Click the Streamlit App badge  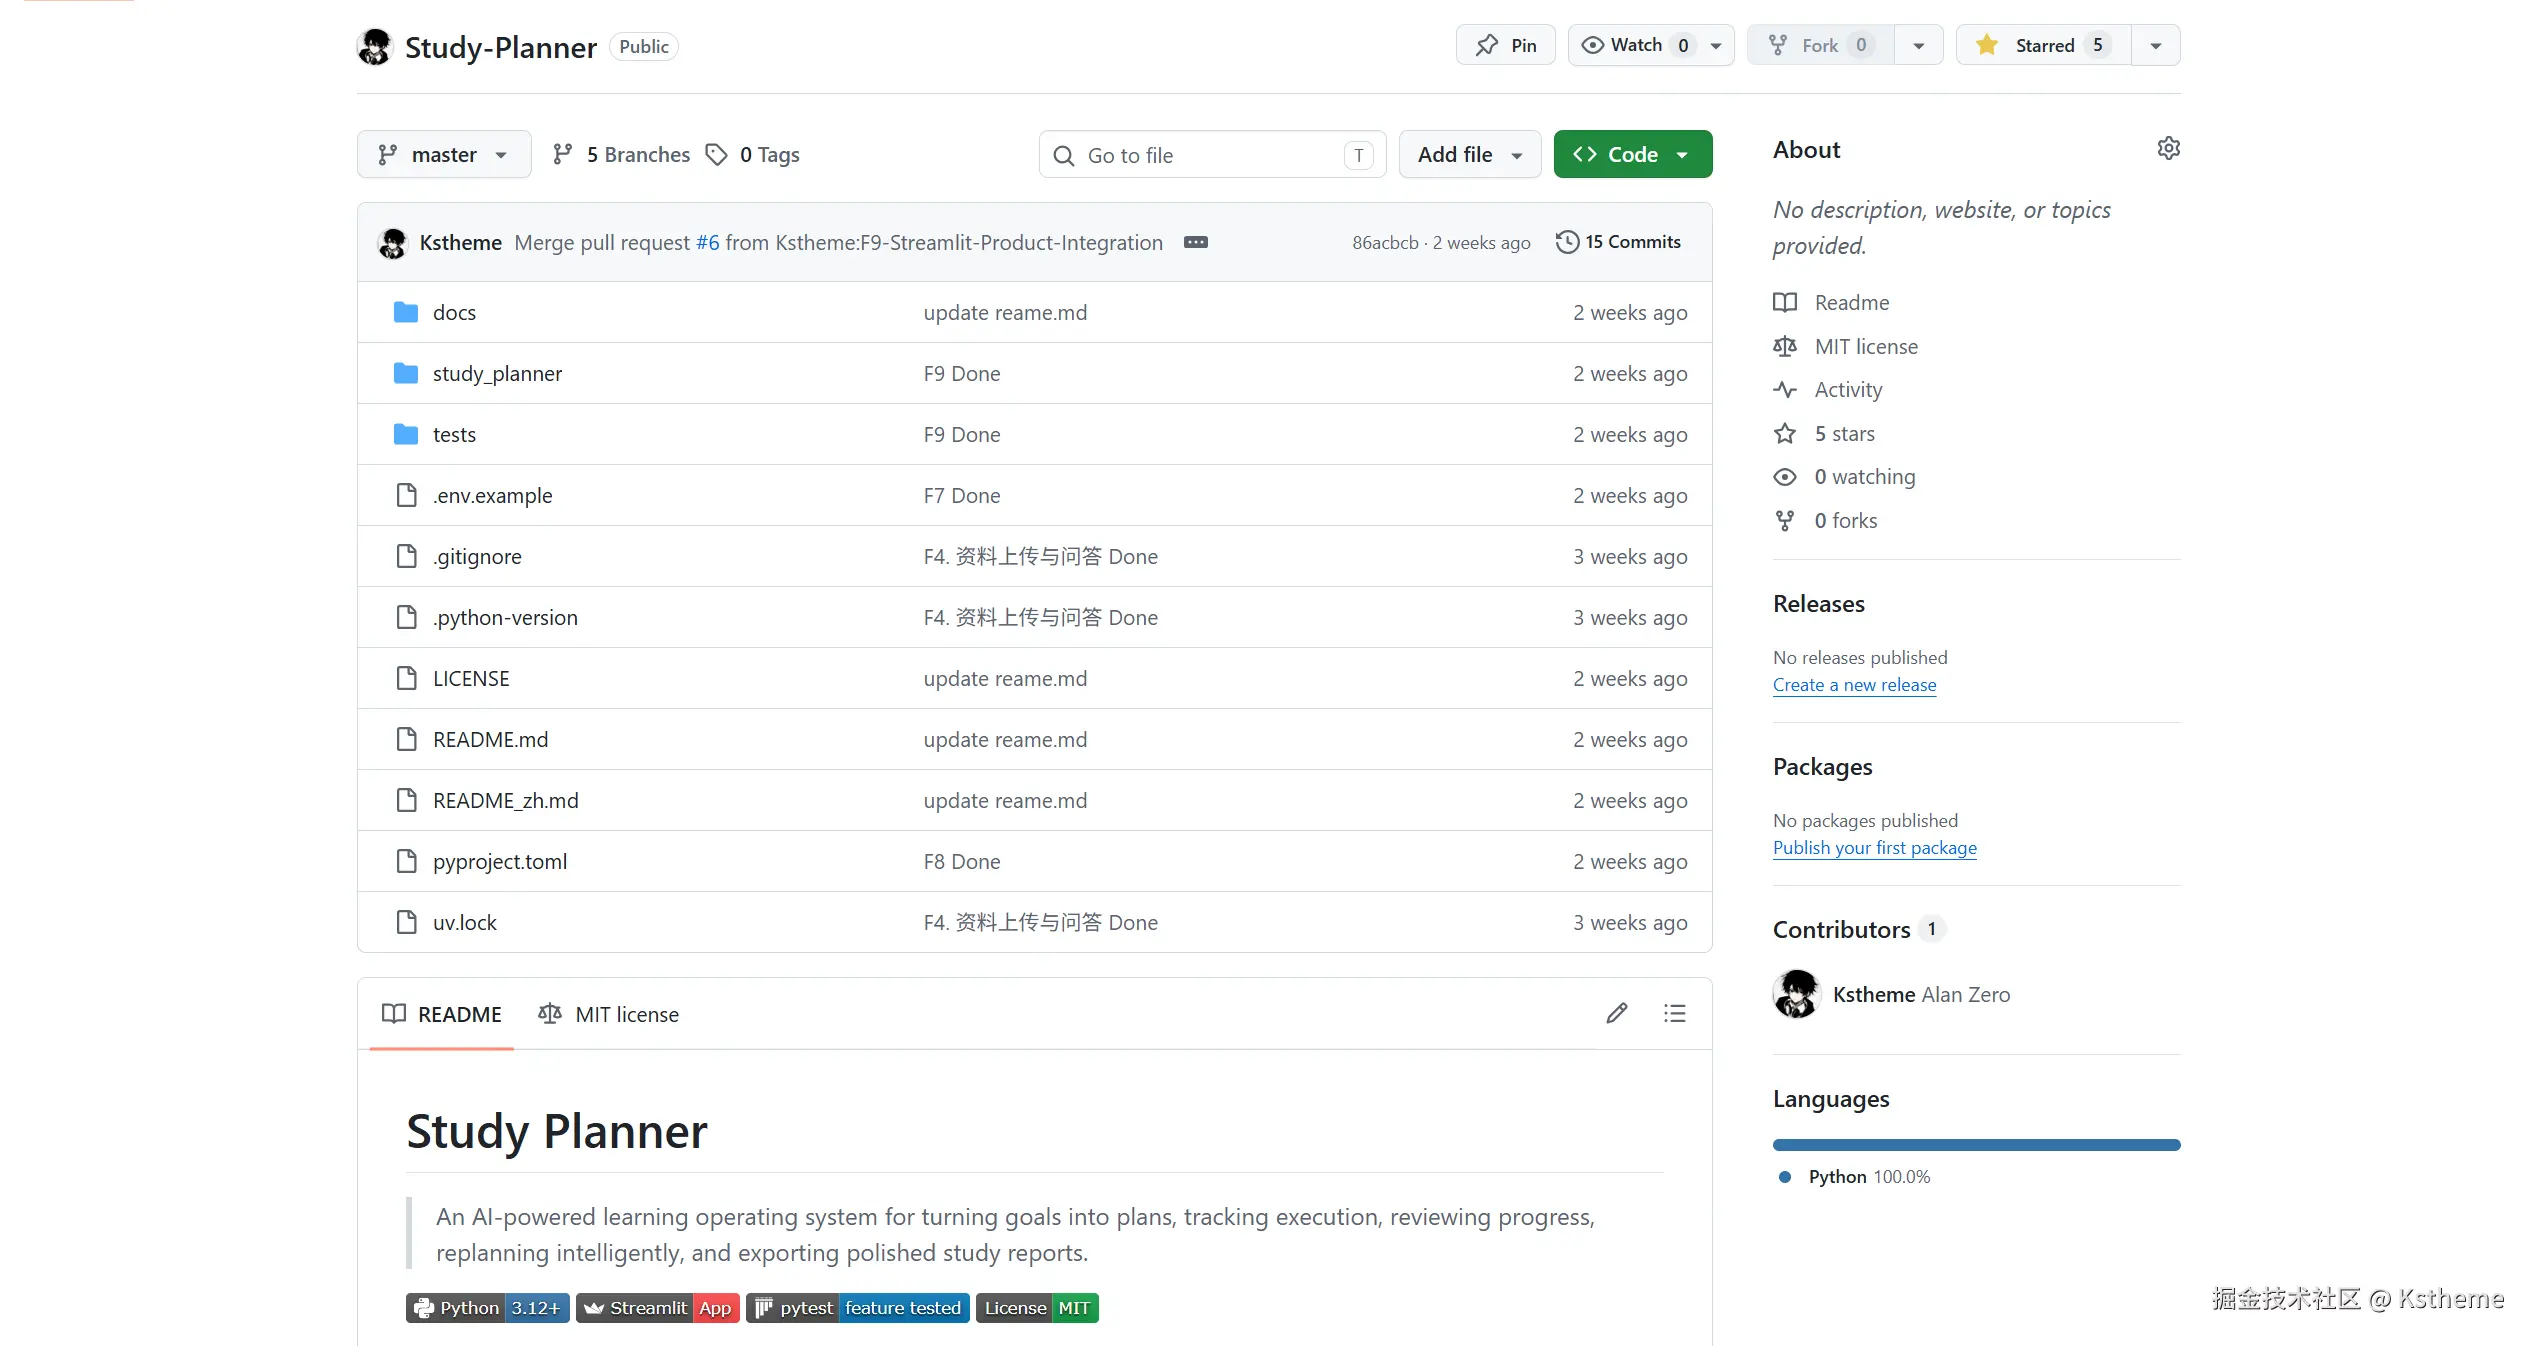658,1308
